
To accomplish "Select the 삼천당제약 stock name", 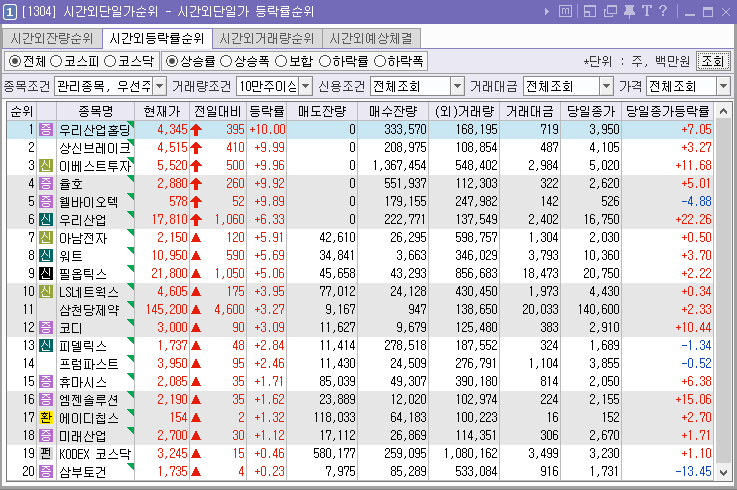I will (x=89, y=309).
